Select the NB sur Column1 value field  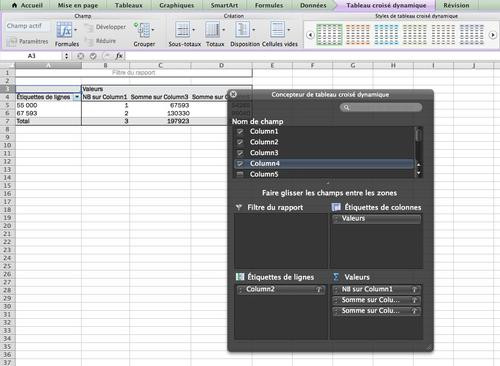point(376,289)
